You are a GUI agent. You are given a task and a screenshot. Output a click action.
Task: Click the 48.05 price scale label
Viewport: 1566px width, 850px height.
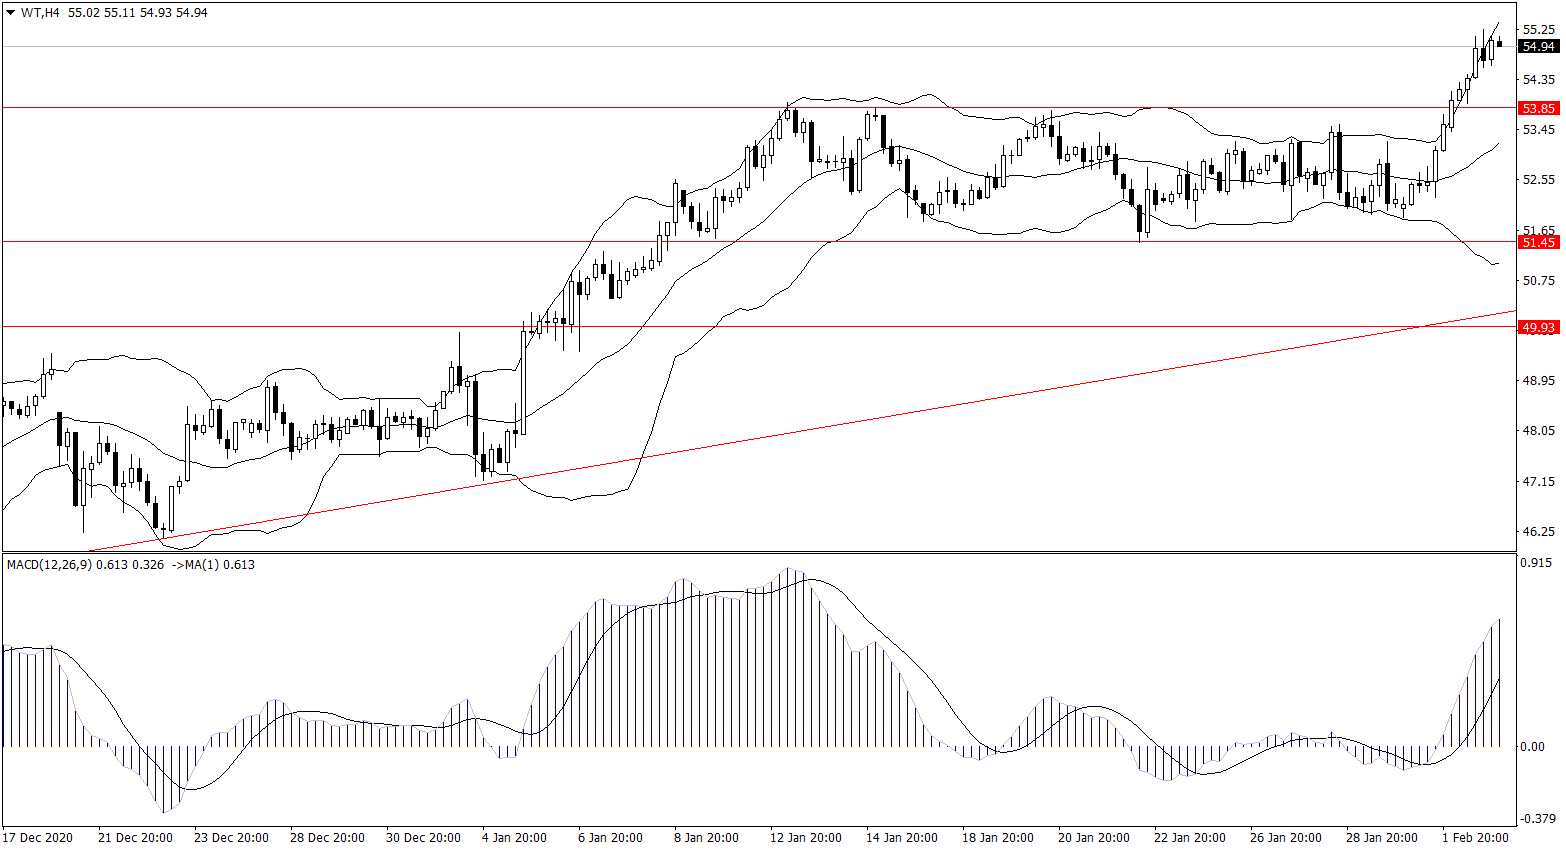tap(1538, 431)
